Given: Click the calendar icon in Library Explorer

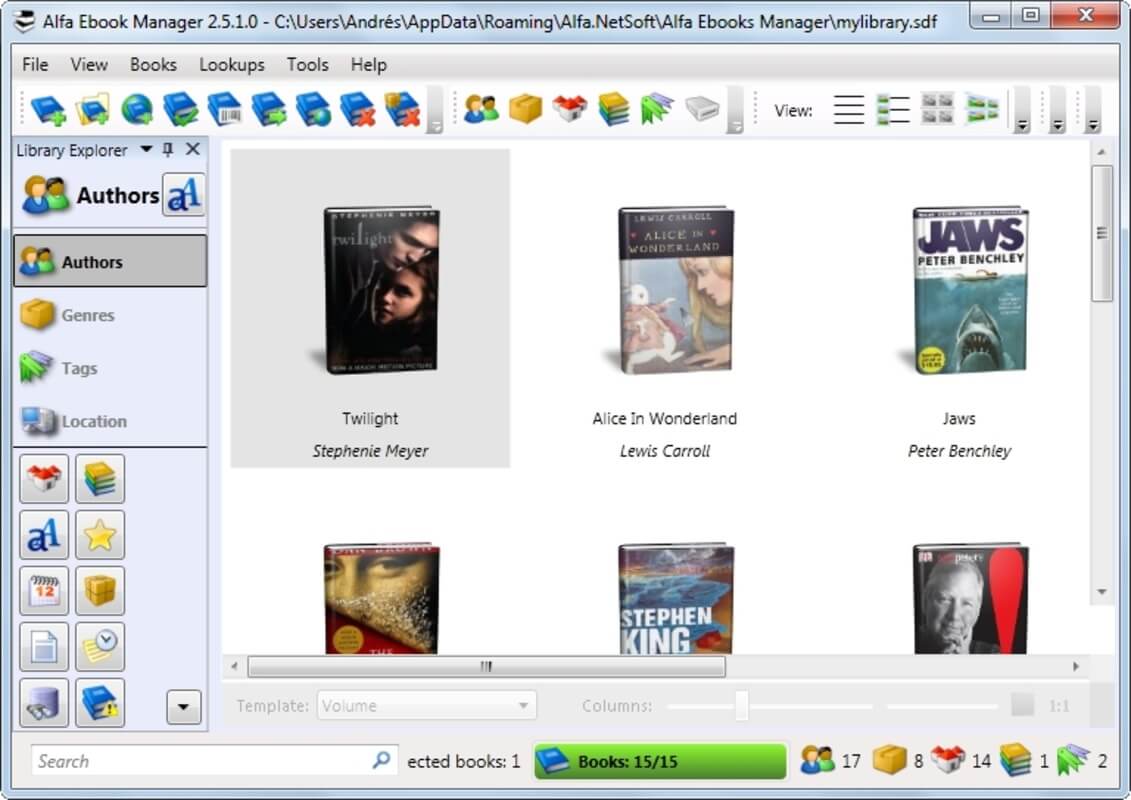Looking at the screenshot, I should (44, 591).
